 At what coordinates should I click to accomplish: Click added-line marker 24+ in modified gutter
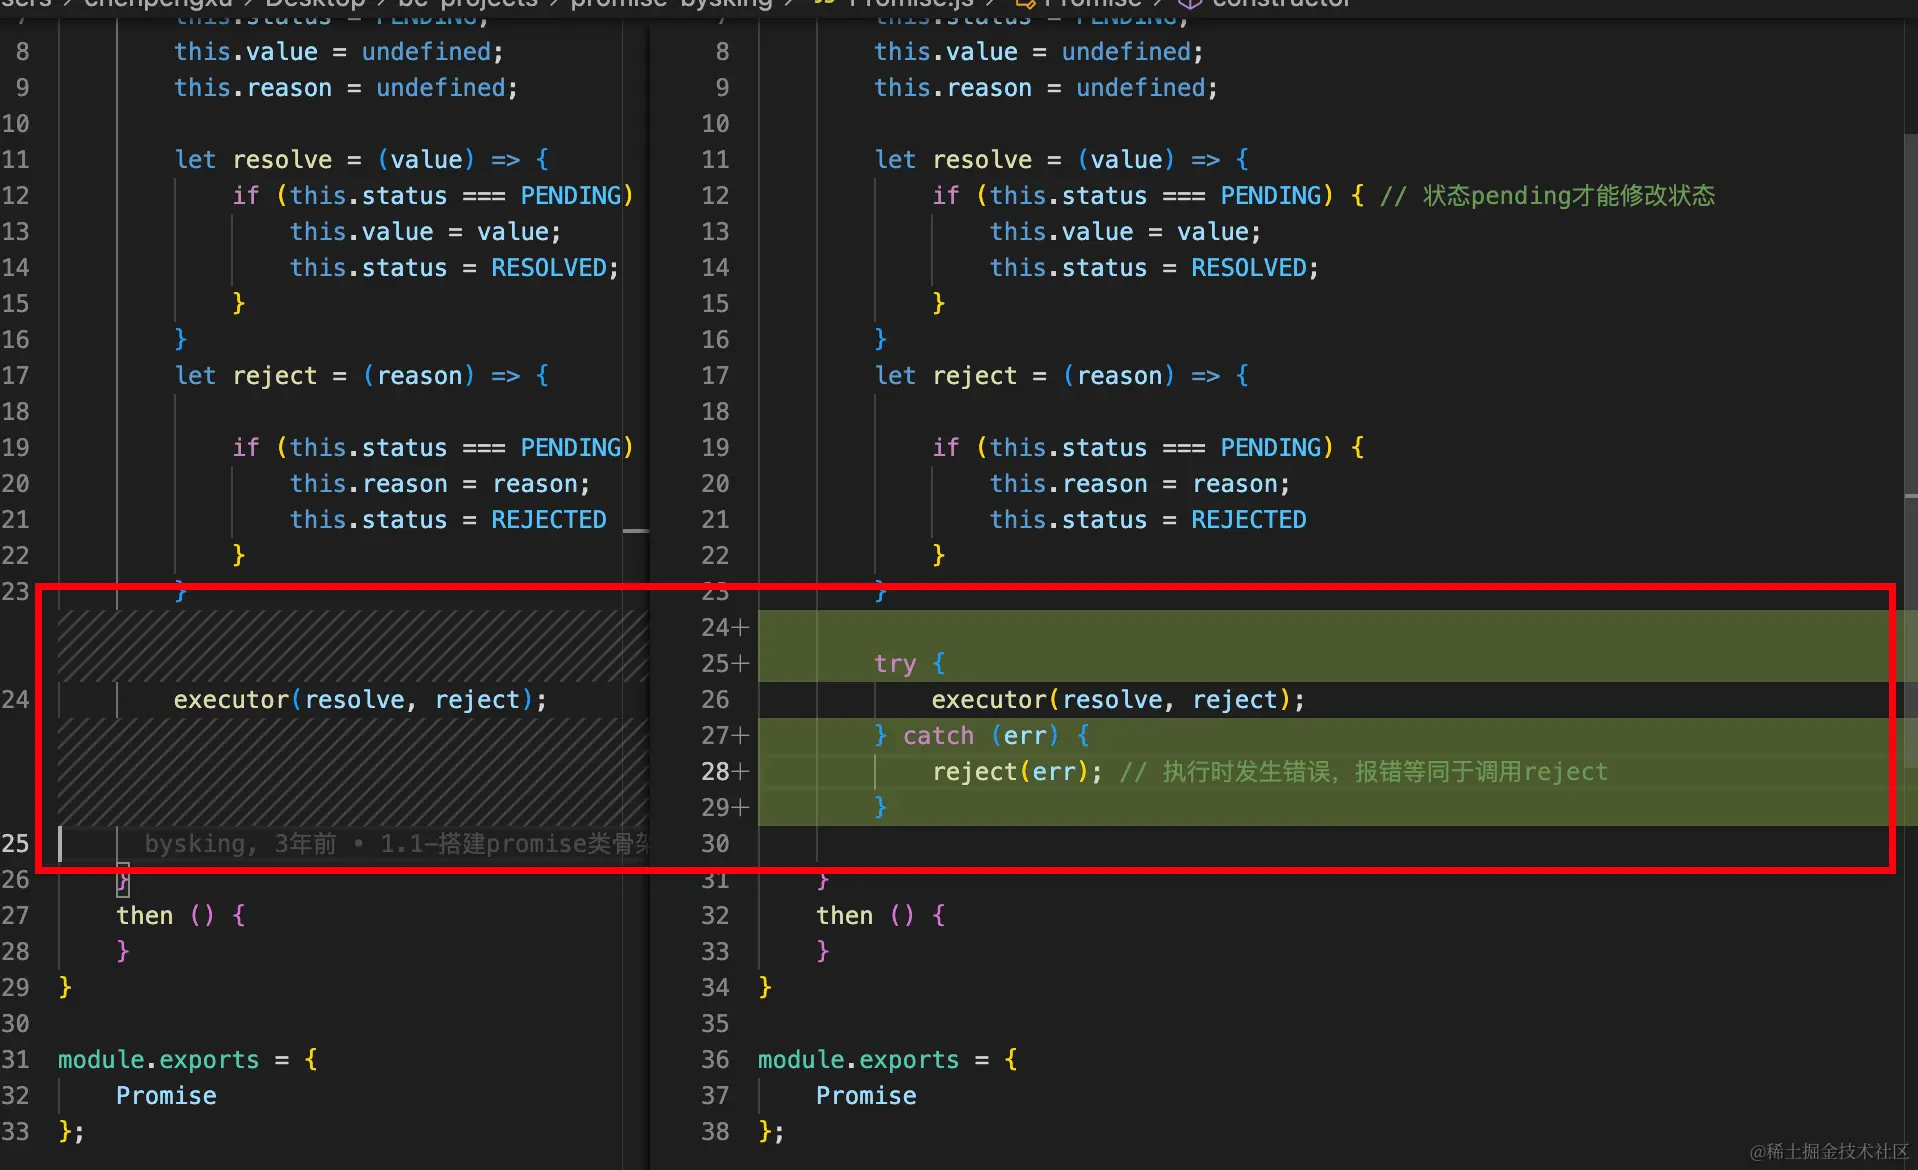(724, 627)
